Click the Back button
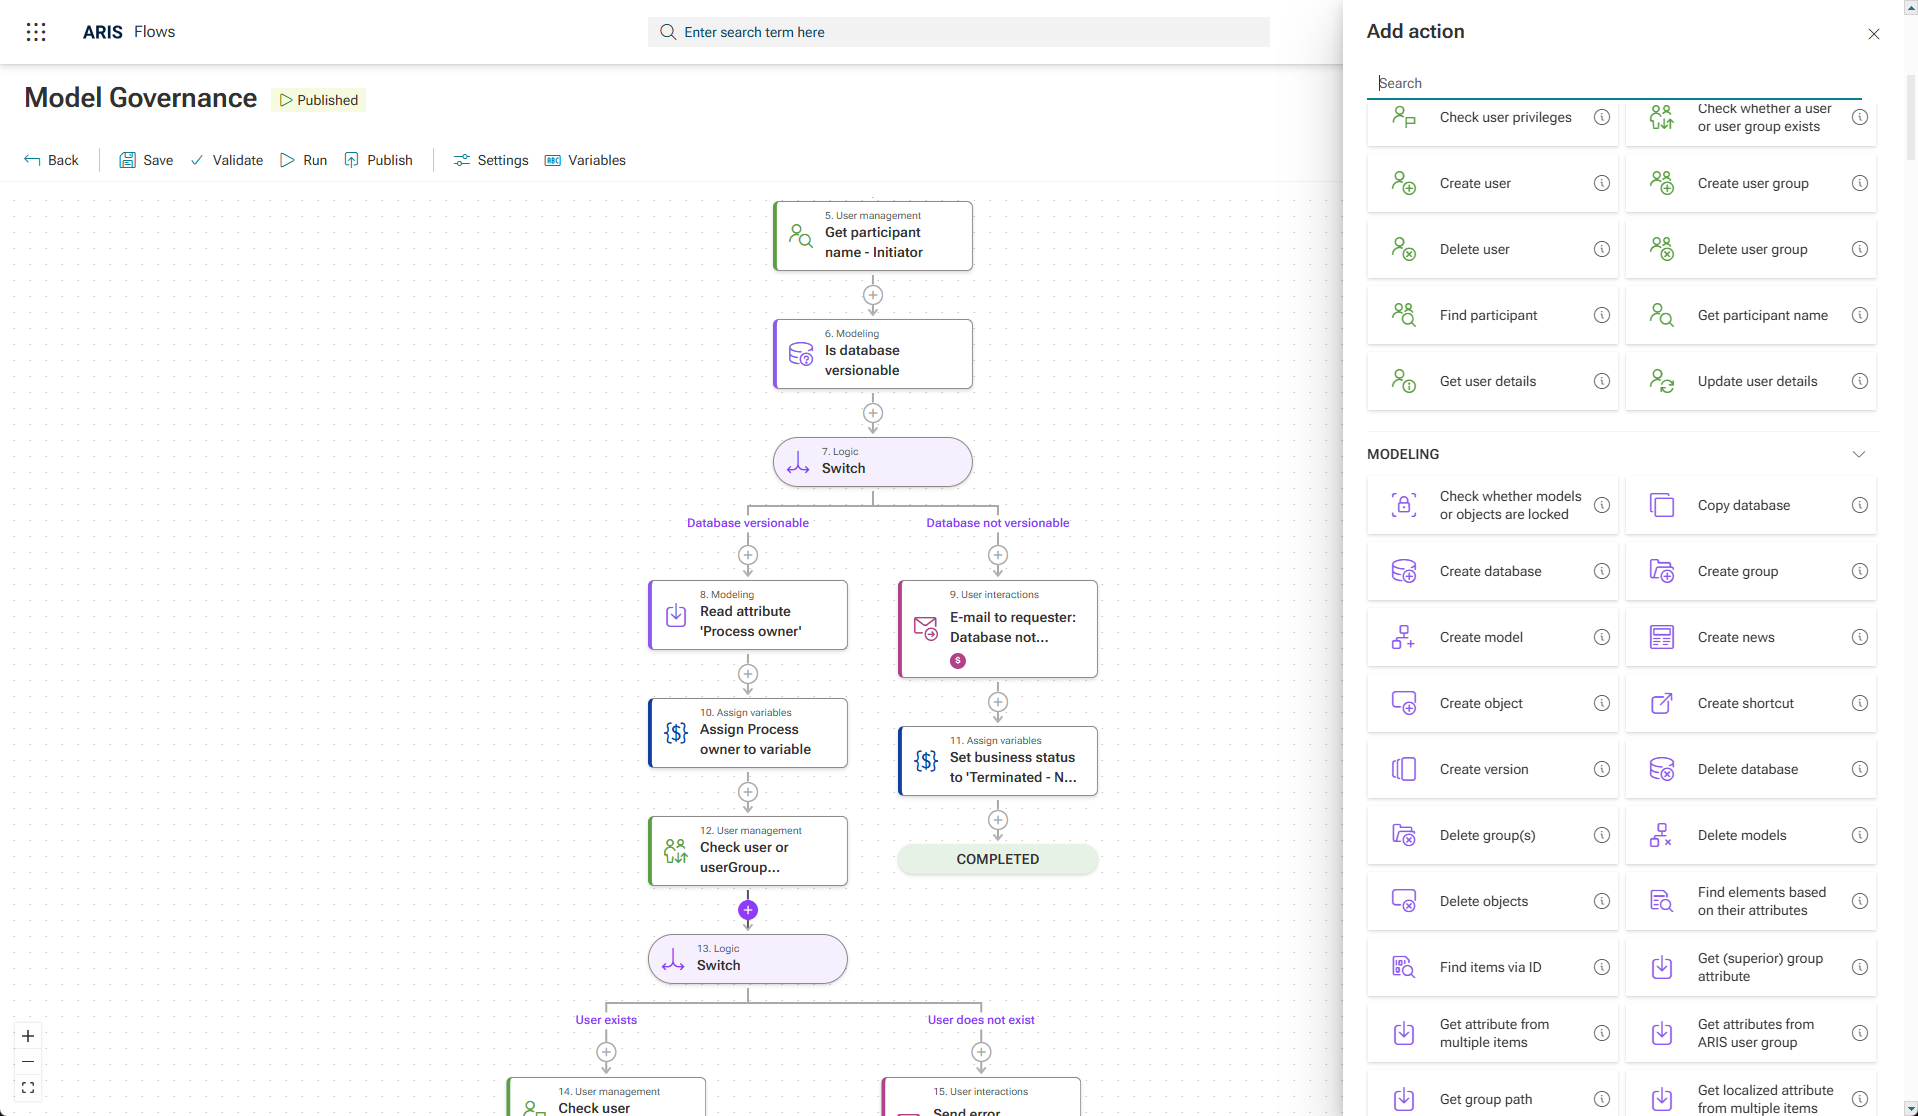Viewport: 1918px width, 1116px height. 51,160
